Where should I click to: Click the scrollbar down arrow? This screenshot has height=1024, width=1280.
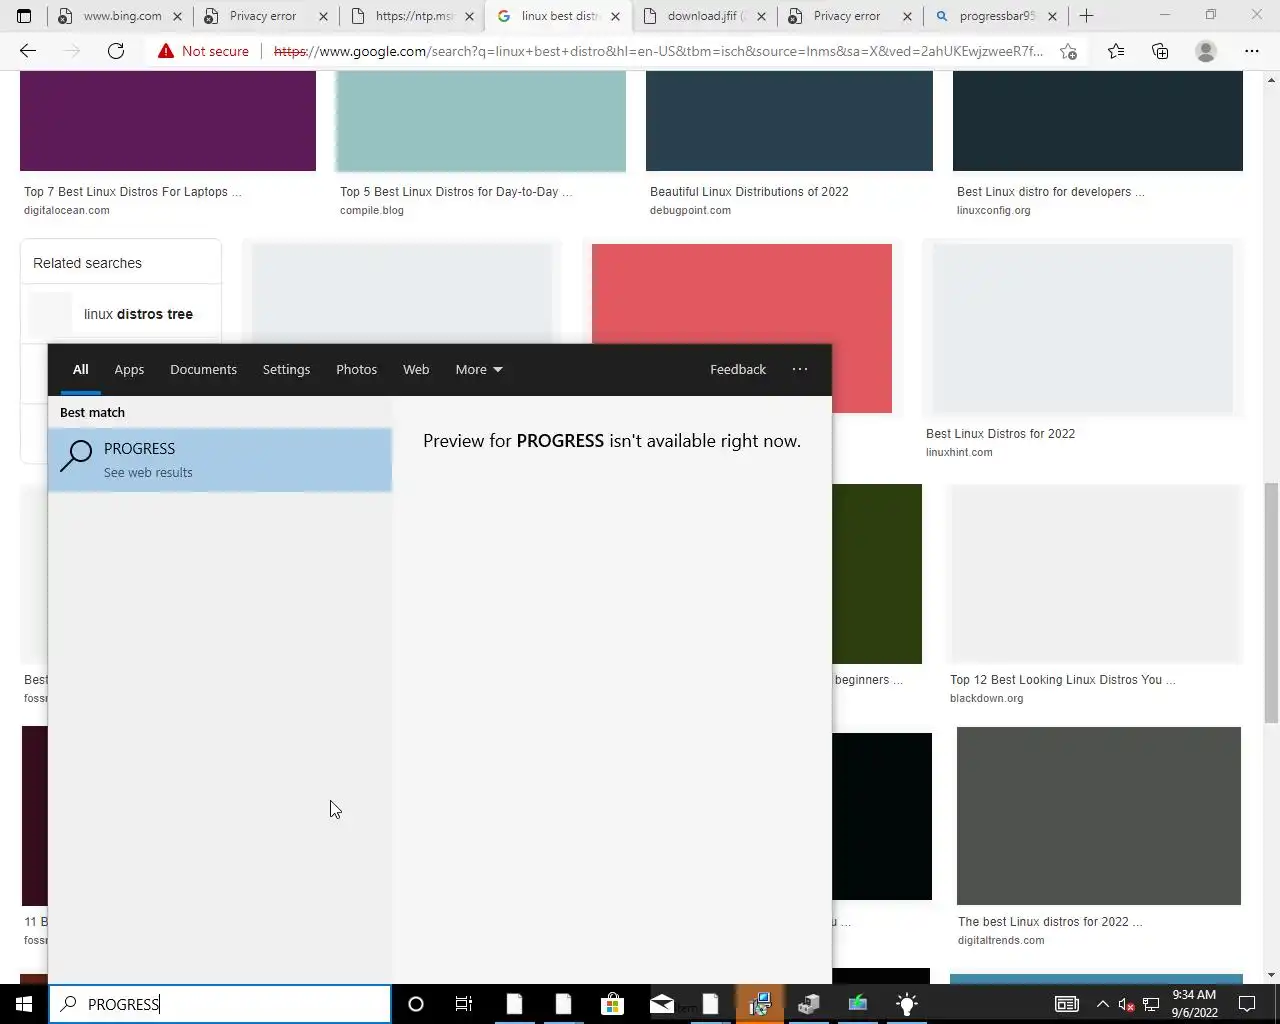(x=1271, y=975)
